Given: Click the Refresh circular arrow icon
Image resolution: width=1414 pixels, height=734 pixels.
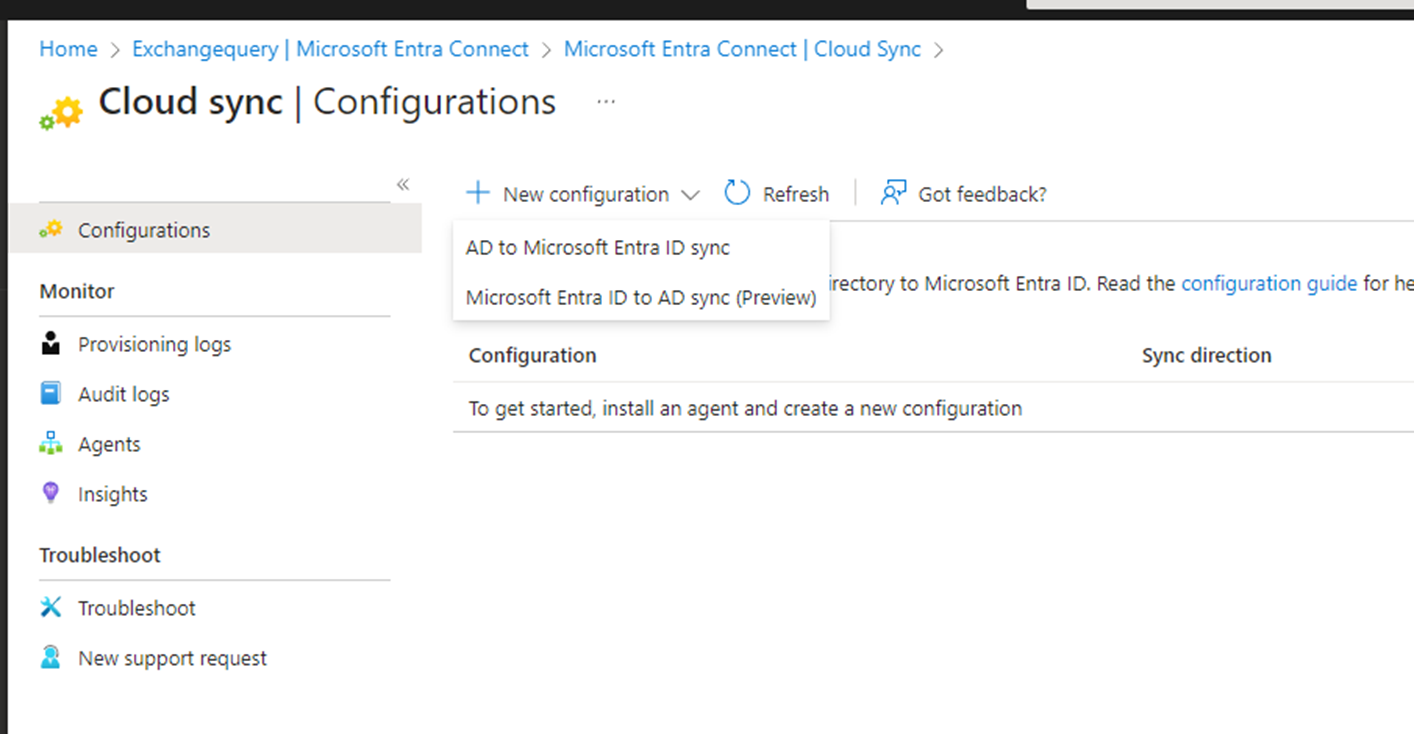Looking at the screenshot, I should (x=737, y=193).
